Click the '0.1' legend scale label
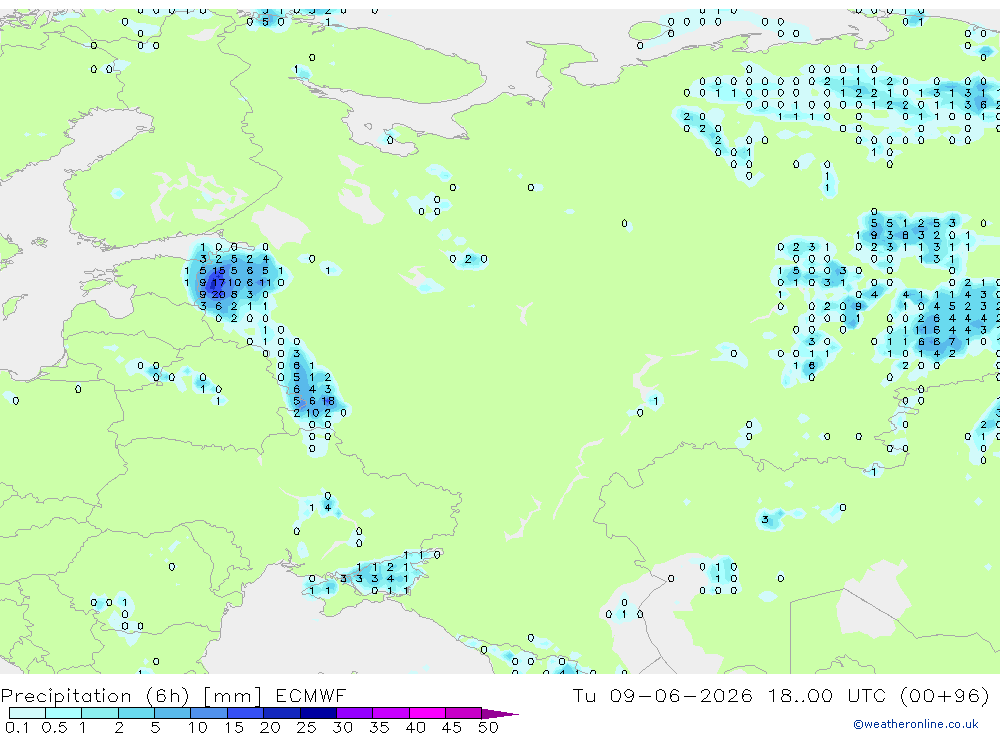 17,727
